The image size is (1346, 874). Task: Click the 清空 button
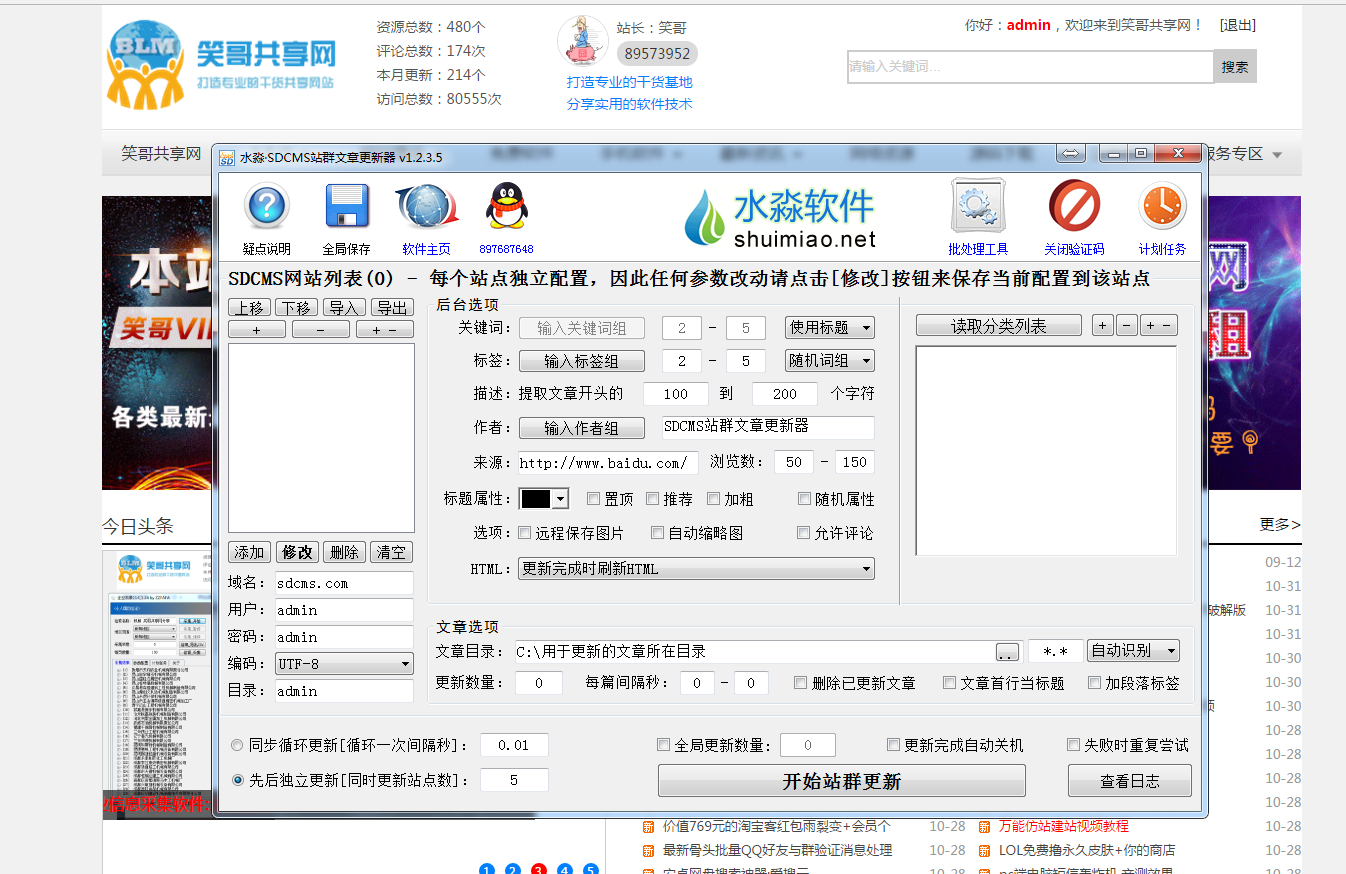tap(391, 552)
